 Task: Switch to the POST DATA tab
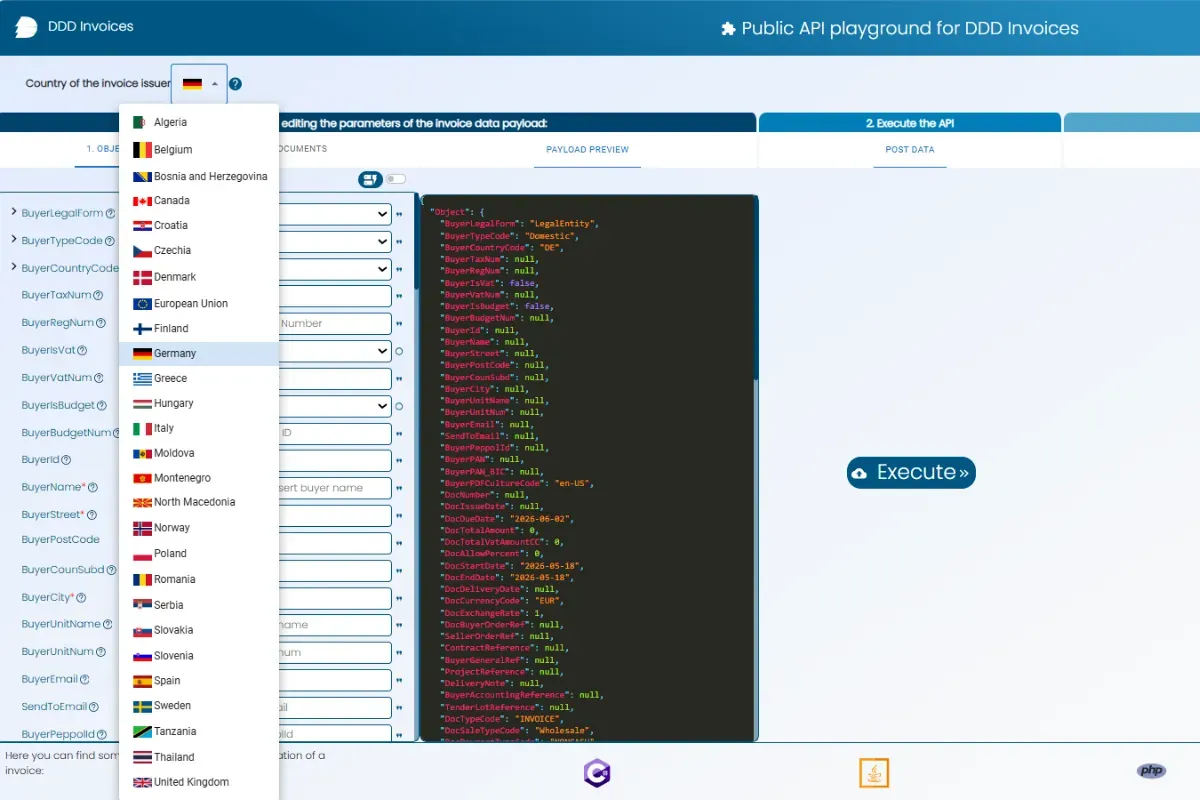(910, 150)
